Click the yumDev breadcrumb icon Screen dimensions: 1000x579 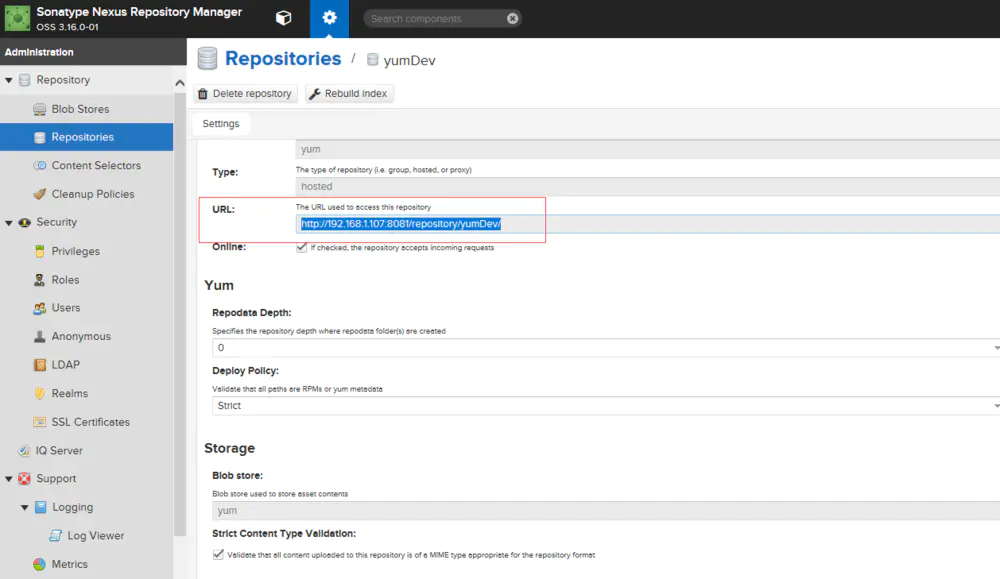coord(372,60)
